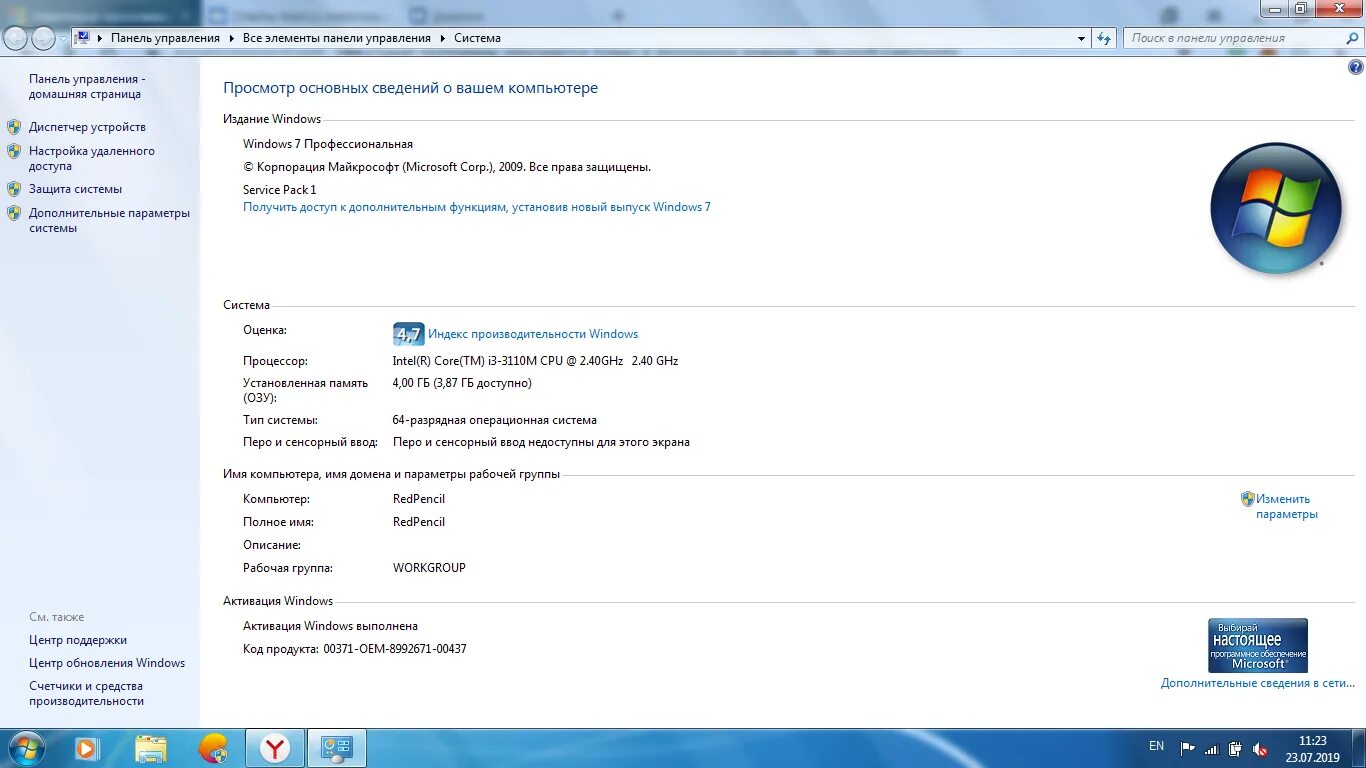Click the address bar refresh button
This screenshot has width=1366, height=768.
pyautogui.click(x=1104, y=38)
